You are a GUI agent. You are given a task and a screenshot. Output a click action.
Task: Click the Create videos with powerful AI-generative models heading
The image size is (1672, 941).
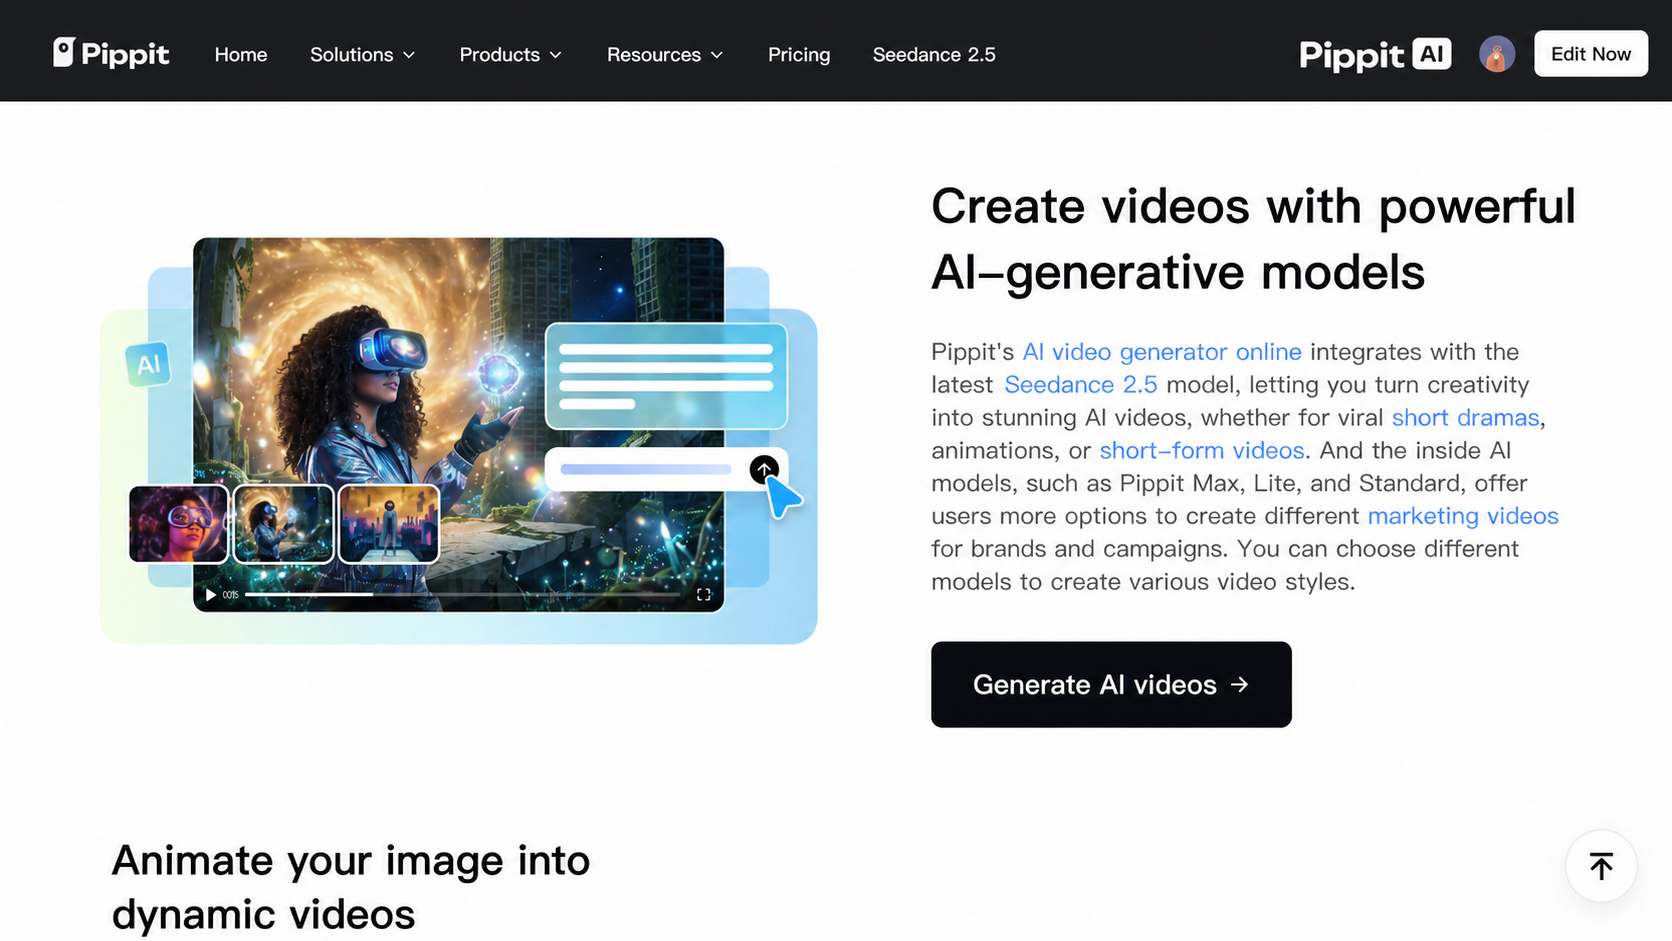1253,239
